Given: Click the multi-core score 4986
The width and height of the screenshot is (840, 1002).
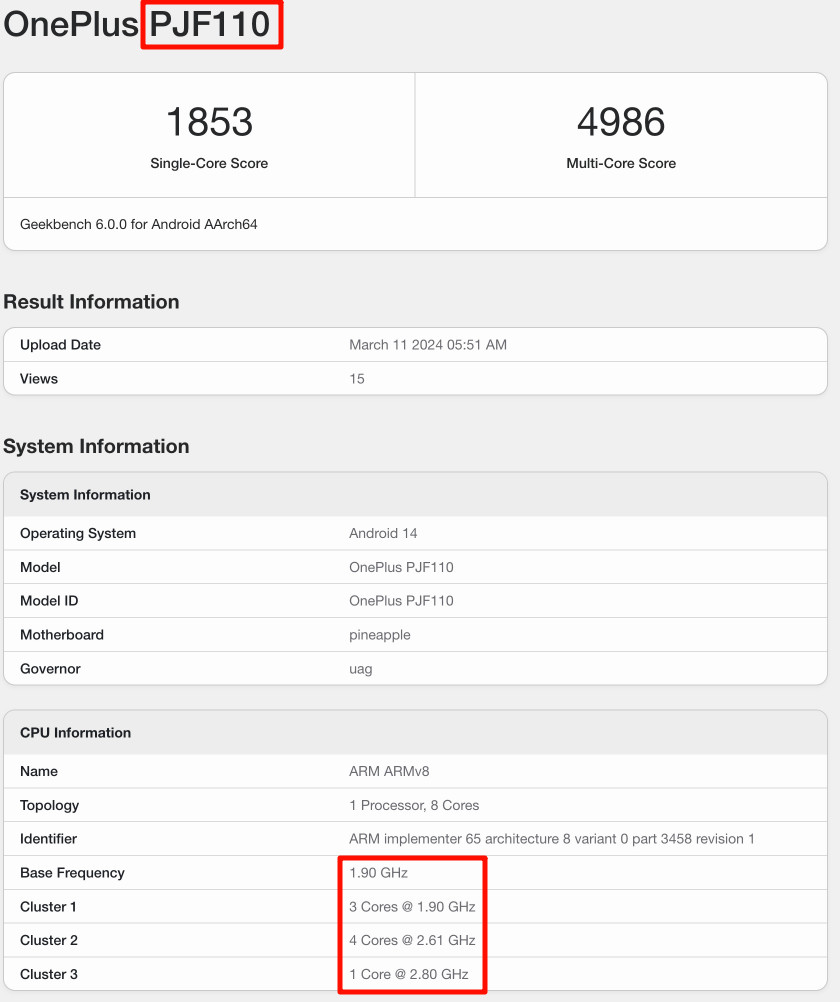Looking at the screenshot, I should tap(621, 122).
